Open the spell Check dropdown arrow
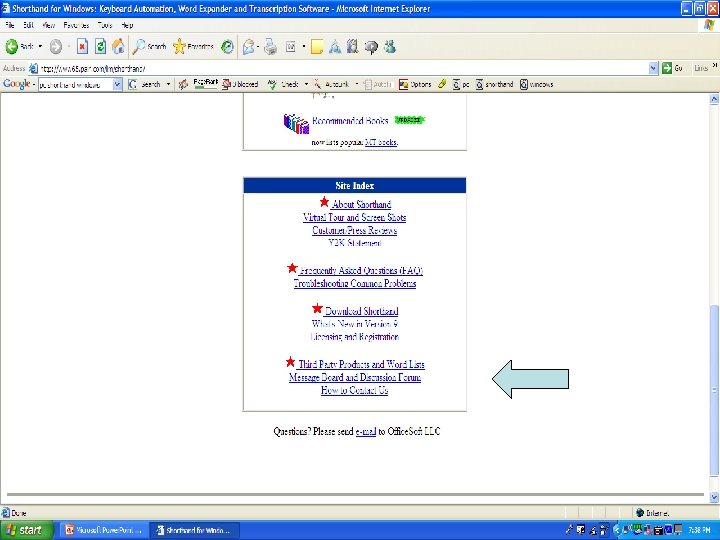The image size is (720, 540). pos(306,84)
